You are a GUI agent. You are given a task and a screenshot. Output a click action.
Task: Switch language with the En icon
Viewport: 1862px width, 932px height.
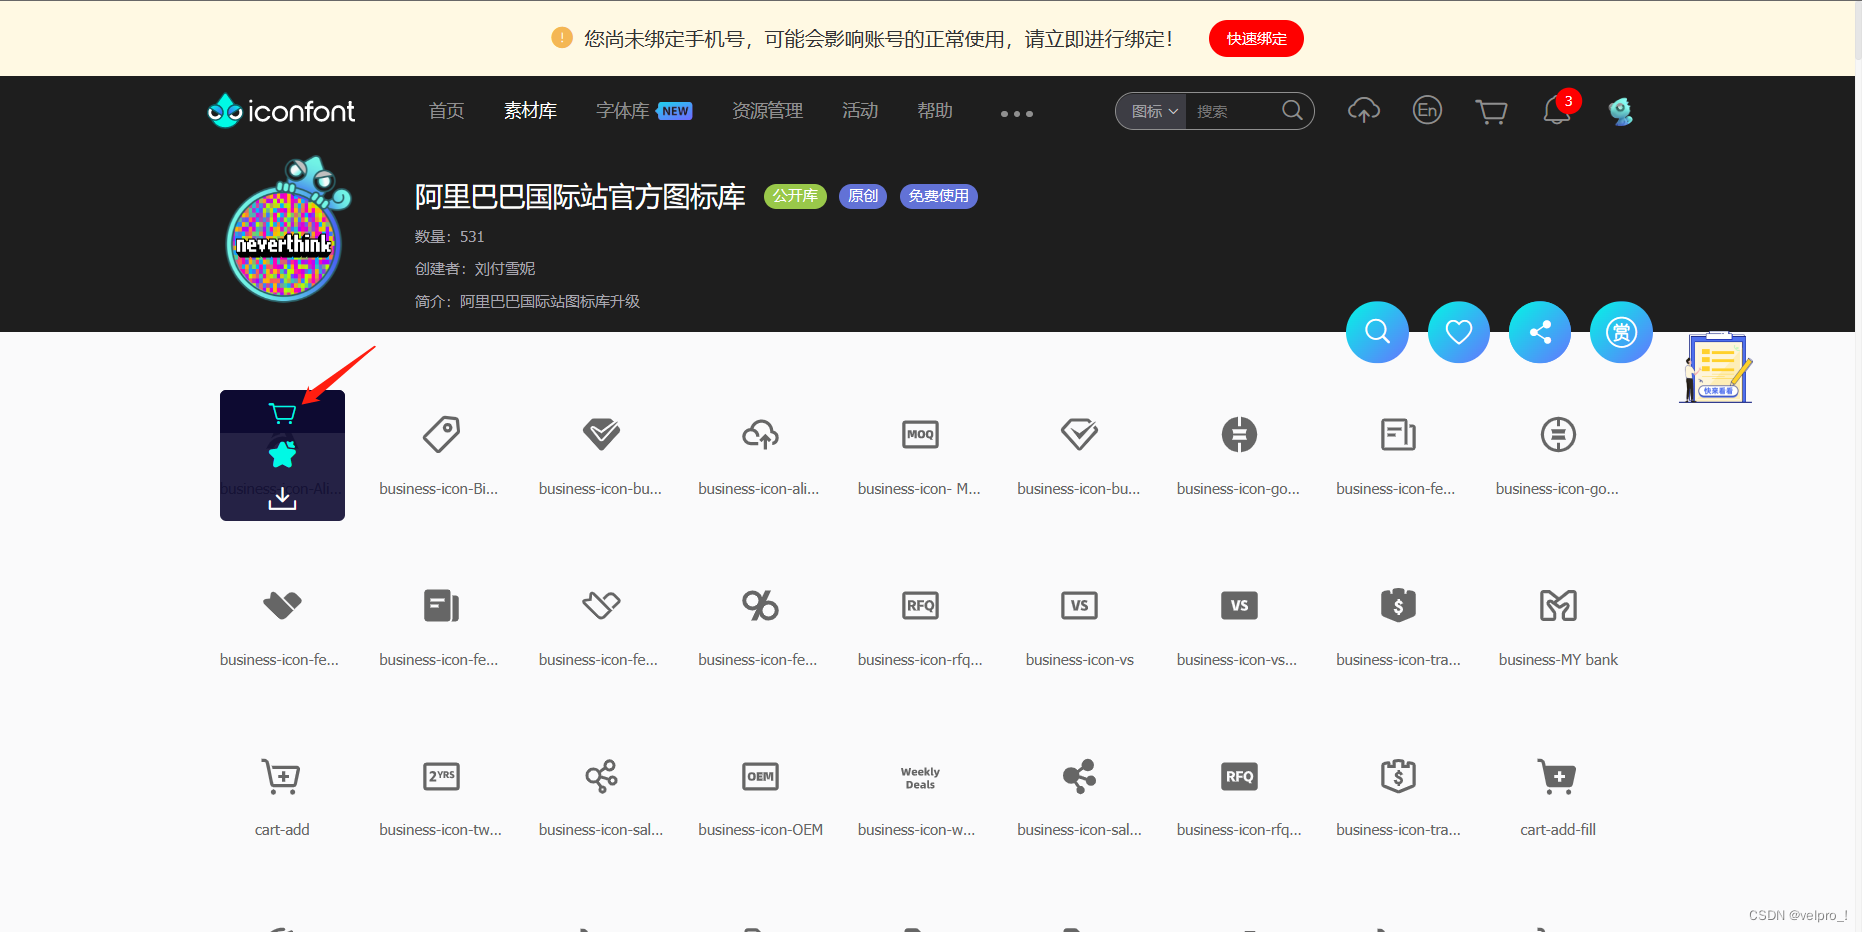pos(1427,110)
